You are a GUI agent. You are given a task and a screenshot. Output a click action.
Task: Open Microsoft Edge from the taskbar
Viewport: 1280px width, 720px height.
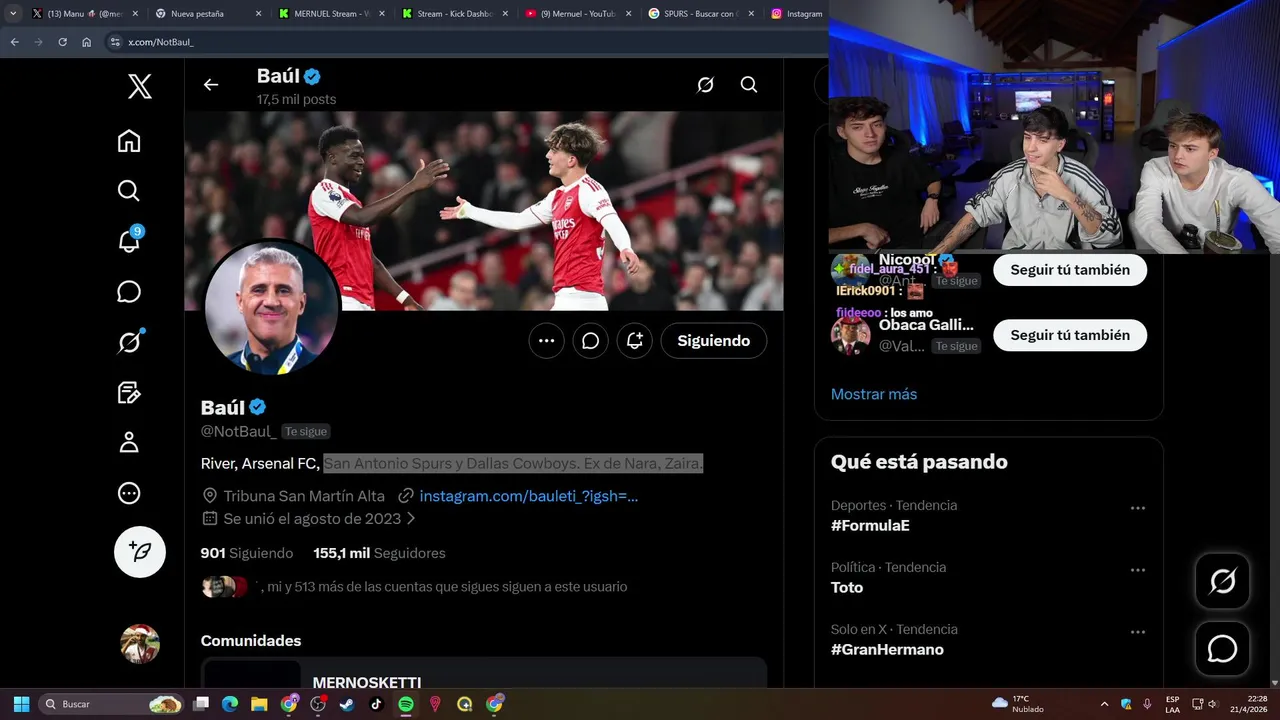[x=229, y=704]
